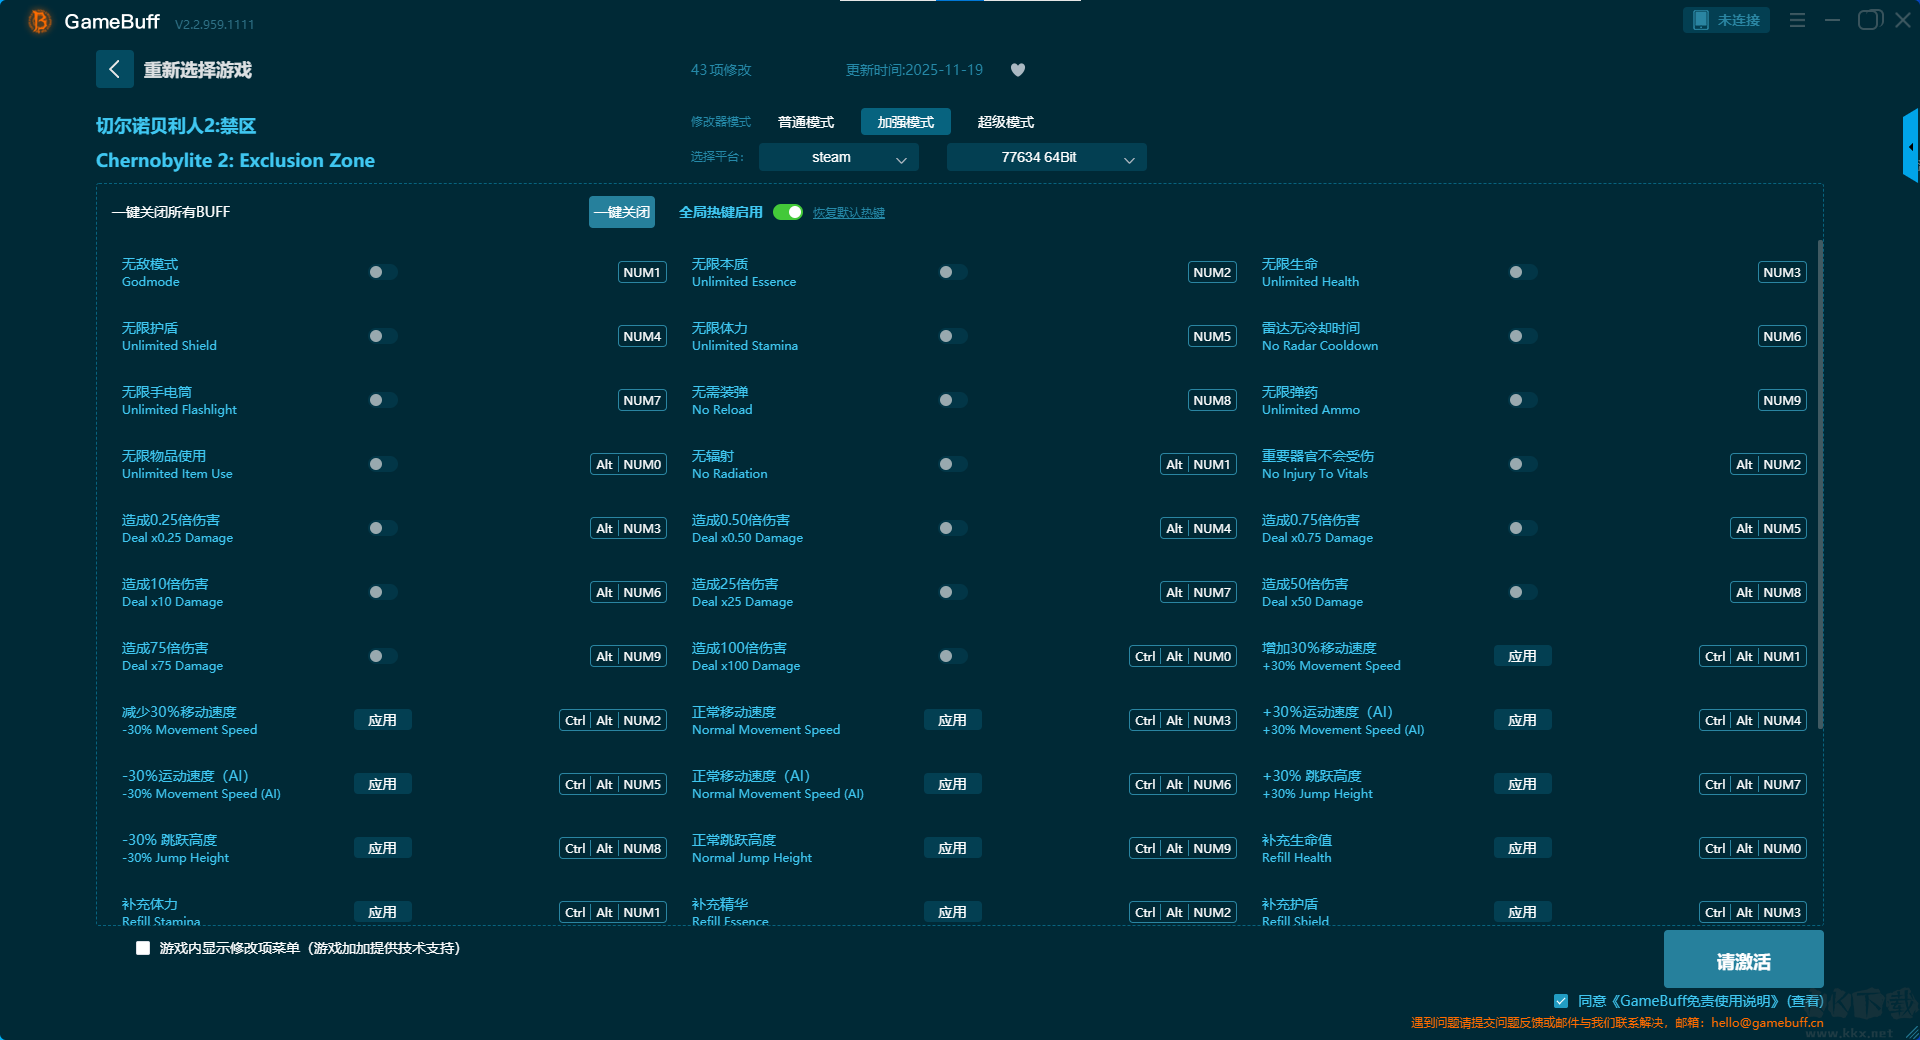1920x1040 pixels.
Task: Open the steam platform dropdown
Action: [x=838, y=157]
